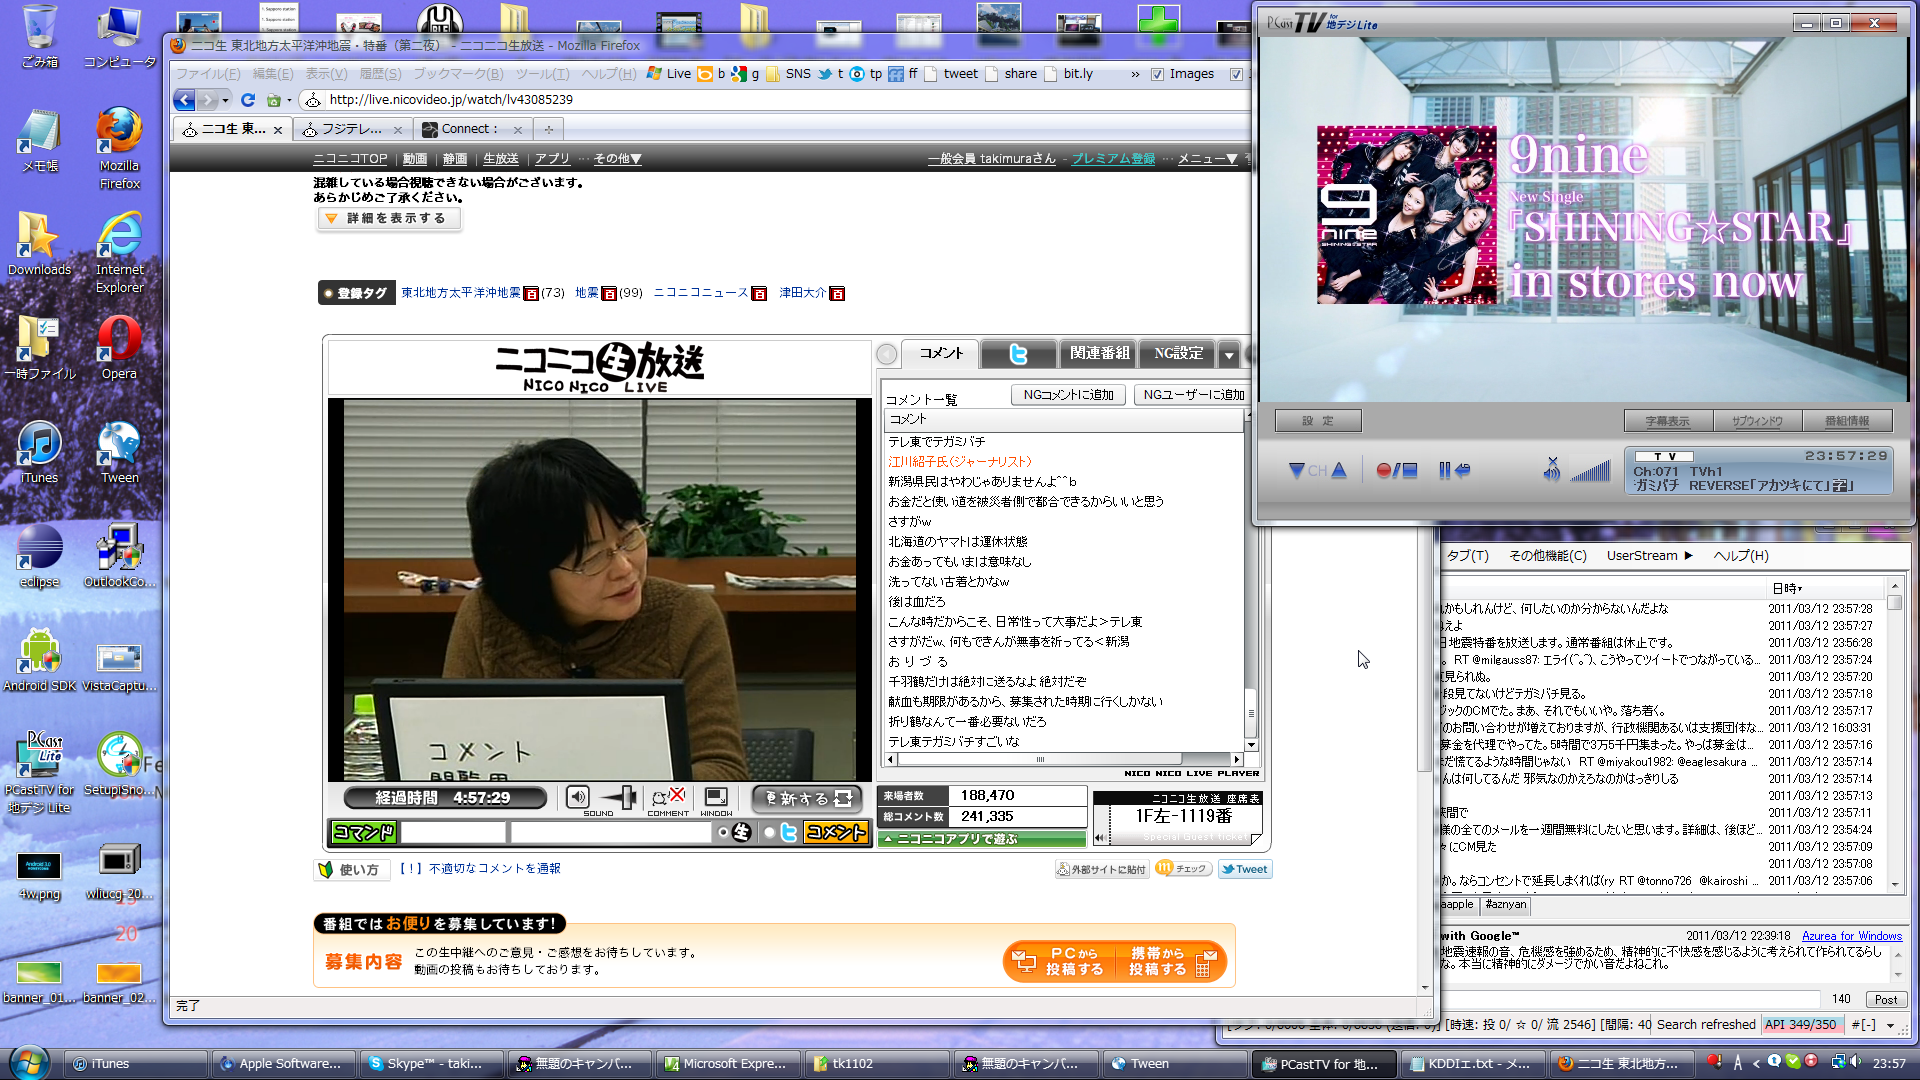1920x1080 pixels.
Task: Toggle サブウィンドウ in PCastTV
Action: click(x=1757, y=421)
